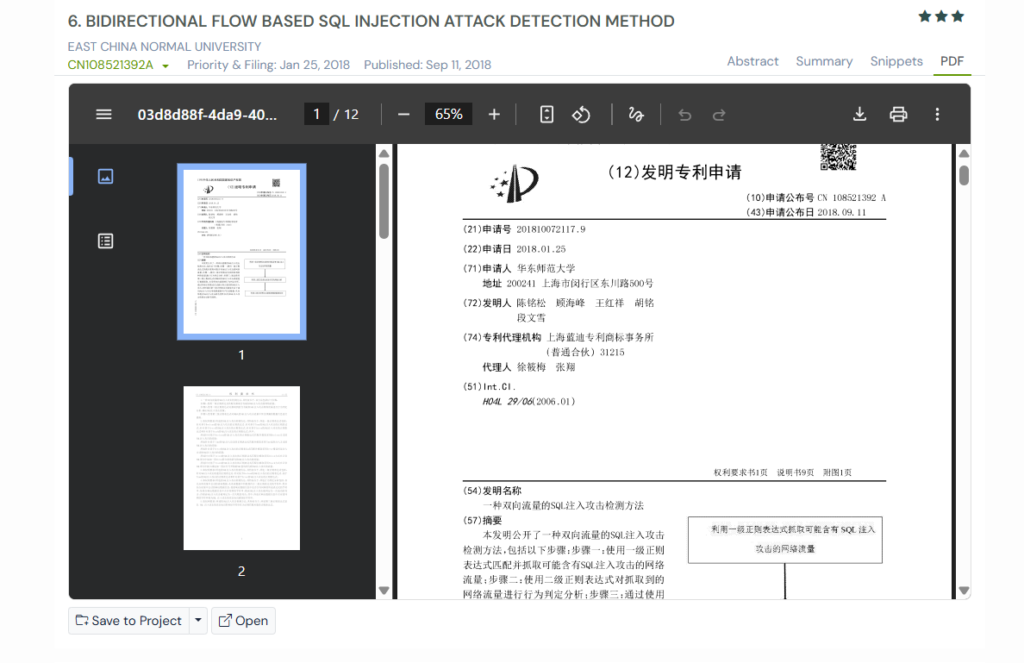Screen dimensions: 1024x663
Task: Download the patent PDF
Action: 859,114
